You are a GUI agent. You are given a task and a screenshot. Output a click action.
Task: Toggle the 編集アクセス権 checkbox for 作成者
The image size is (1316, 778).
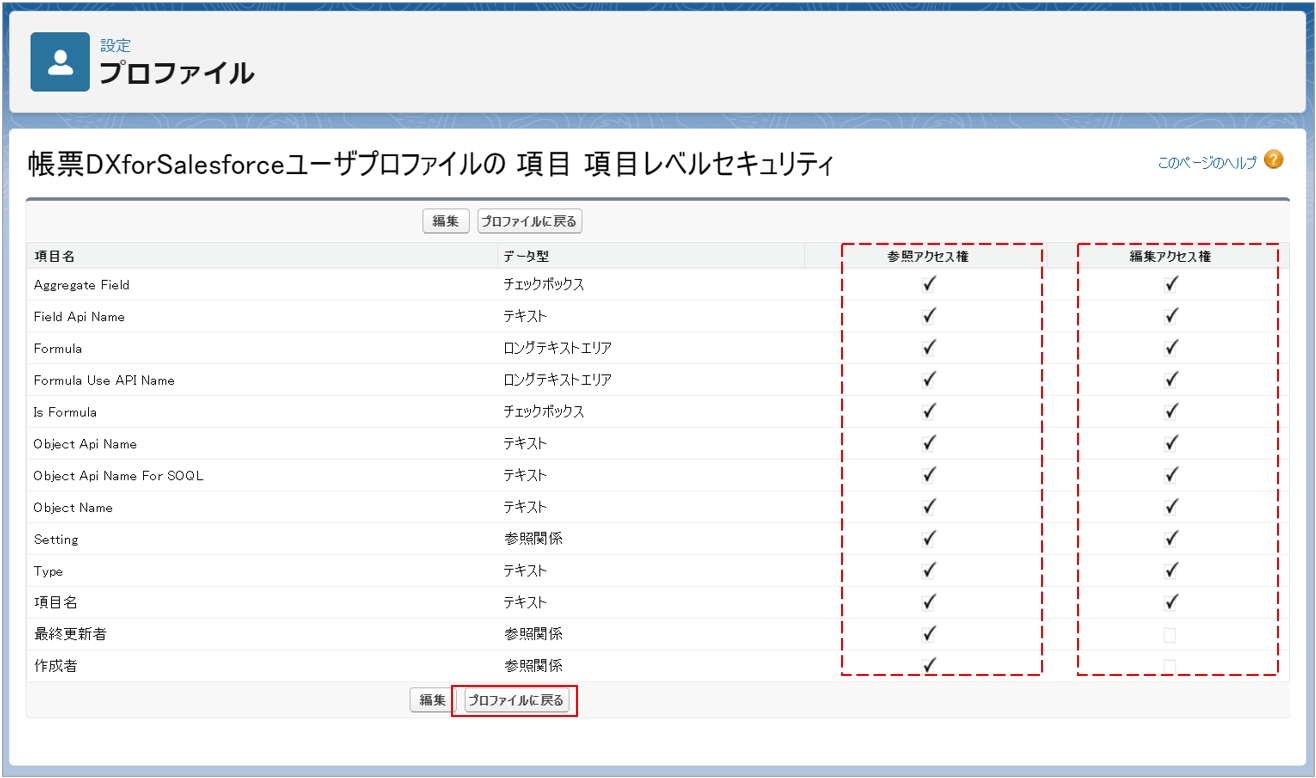coord(1170,666)
